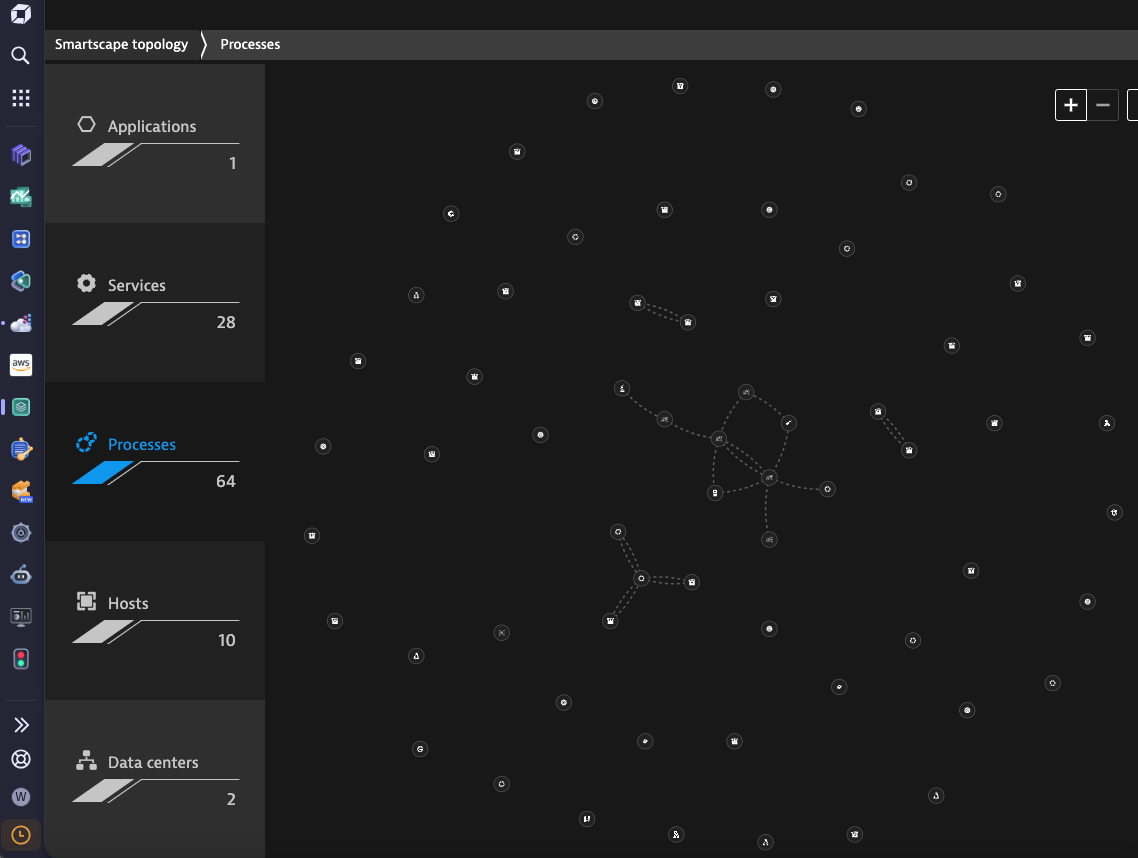The width and height of the screenshot is (1138, 858).
Task: Click the AWS icon in the sidebar
Action: point(20,365)
